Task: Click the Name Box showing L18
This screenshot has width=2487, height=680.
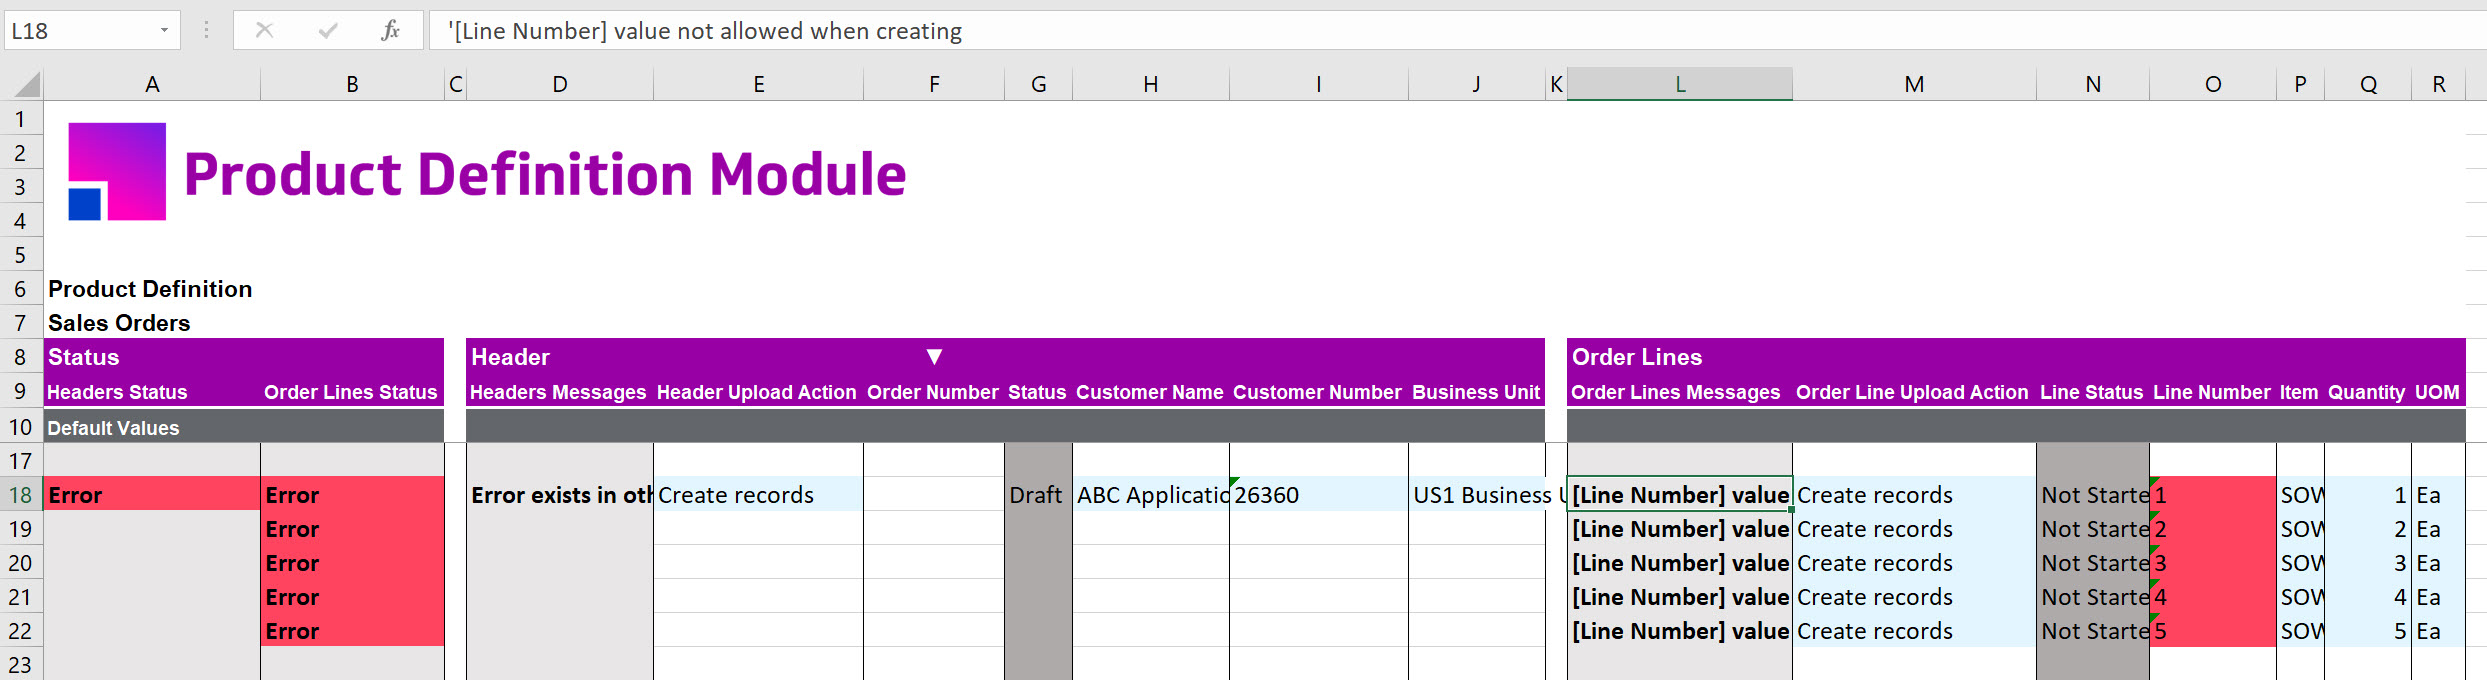Action: pyautogui.click(x=80, y=31)
